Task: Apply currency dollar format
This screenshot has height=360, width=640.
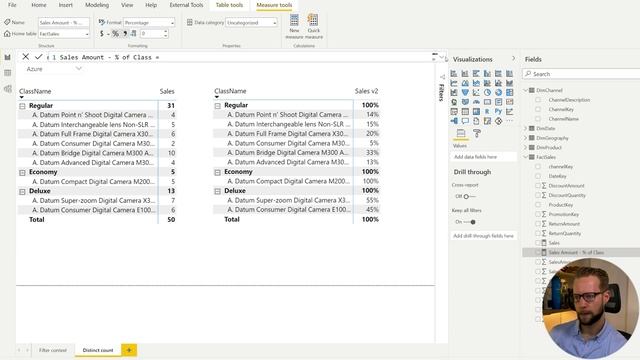Action: tap(102, 34)
